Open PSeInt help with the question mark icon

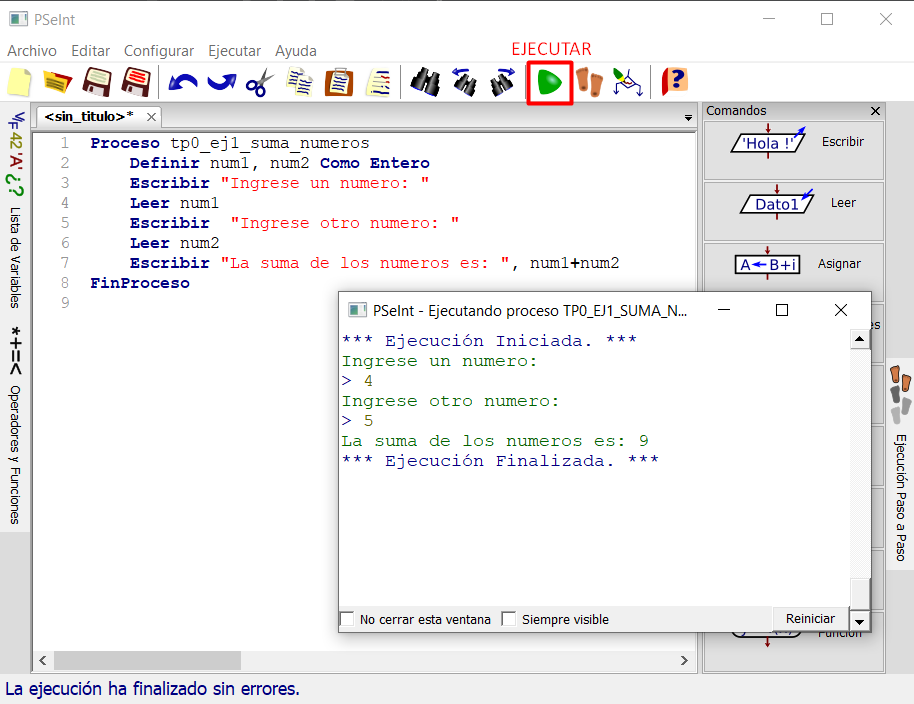[672, 83]
